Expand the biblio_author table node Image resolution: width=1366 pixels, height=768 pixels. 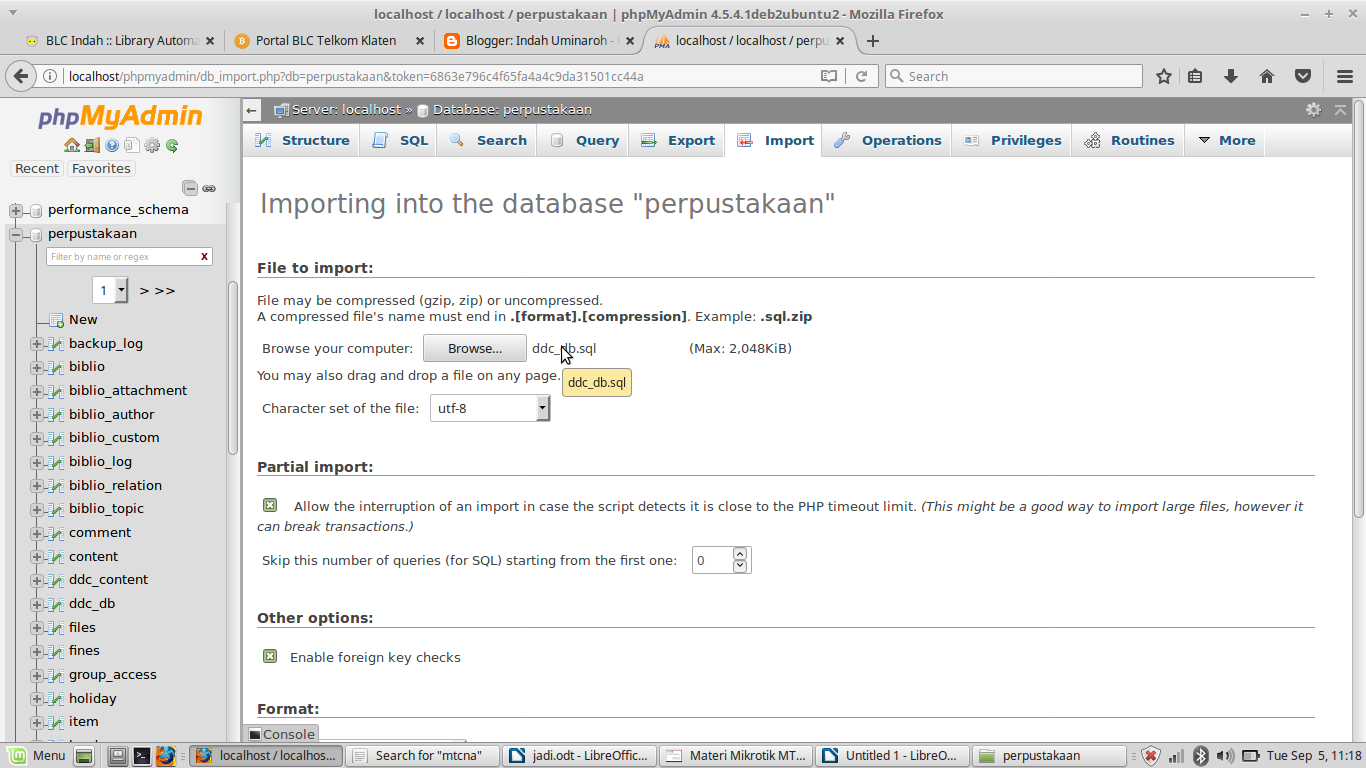(37, 415)
